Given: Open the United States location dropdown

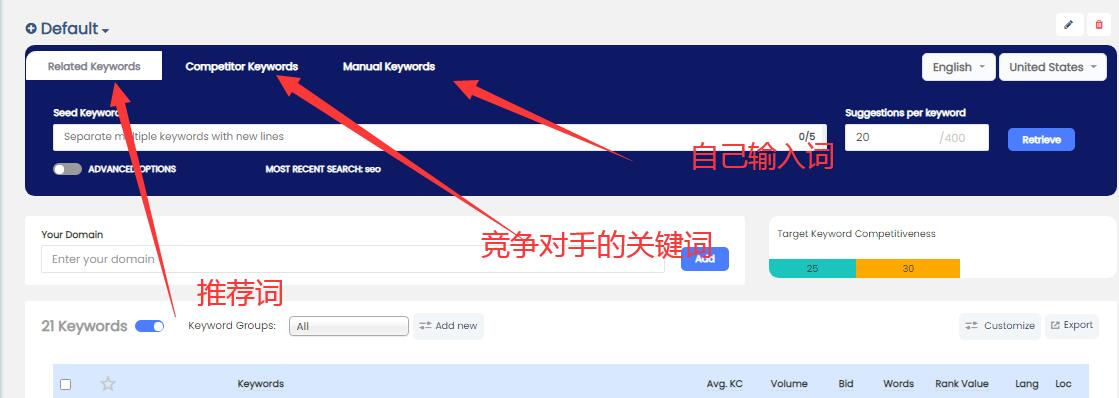Looking at the screenshot, I should click(x=1053, y=67).
